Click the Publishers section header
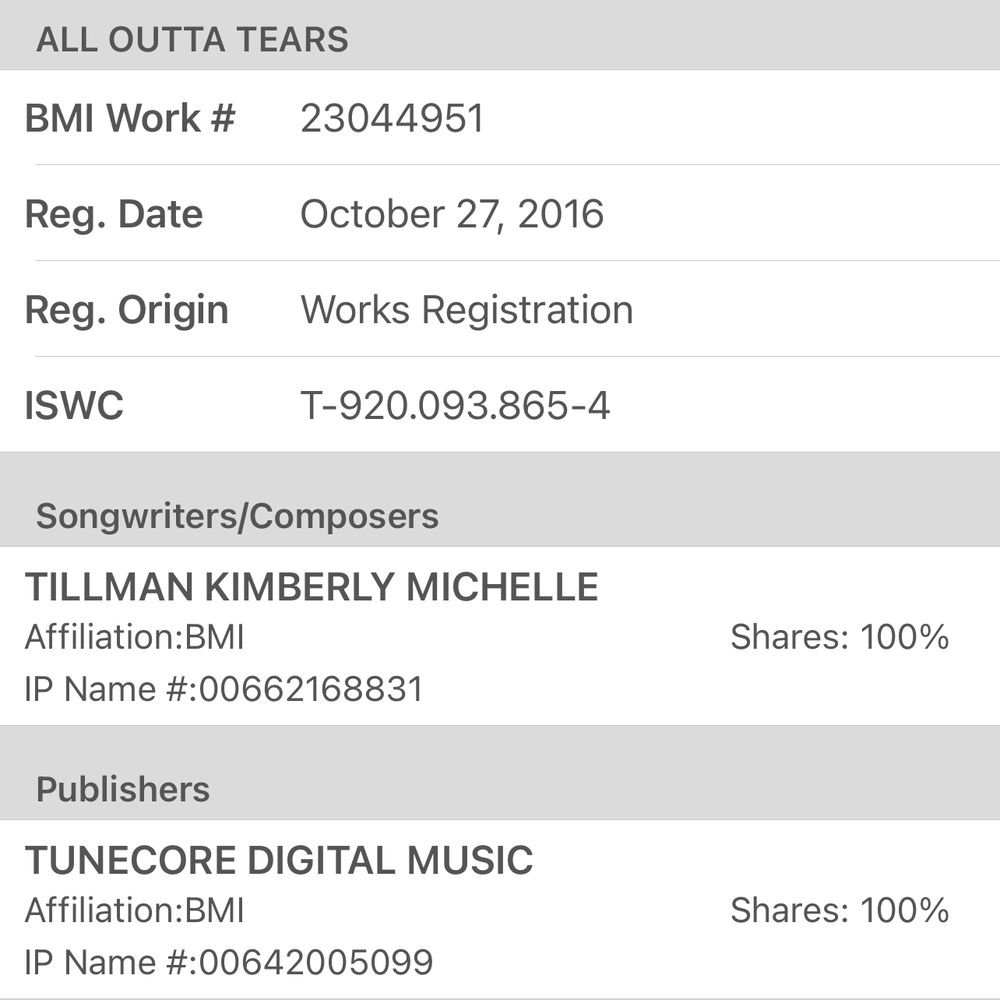This screenshot has height=1000, width=1000. point(123,789)
